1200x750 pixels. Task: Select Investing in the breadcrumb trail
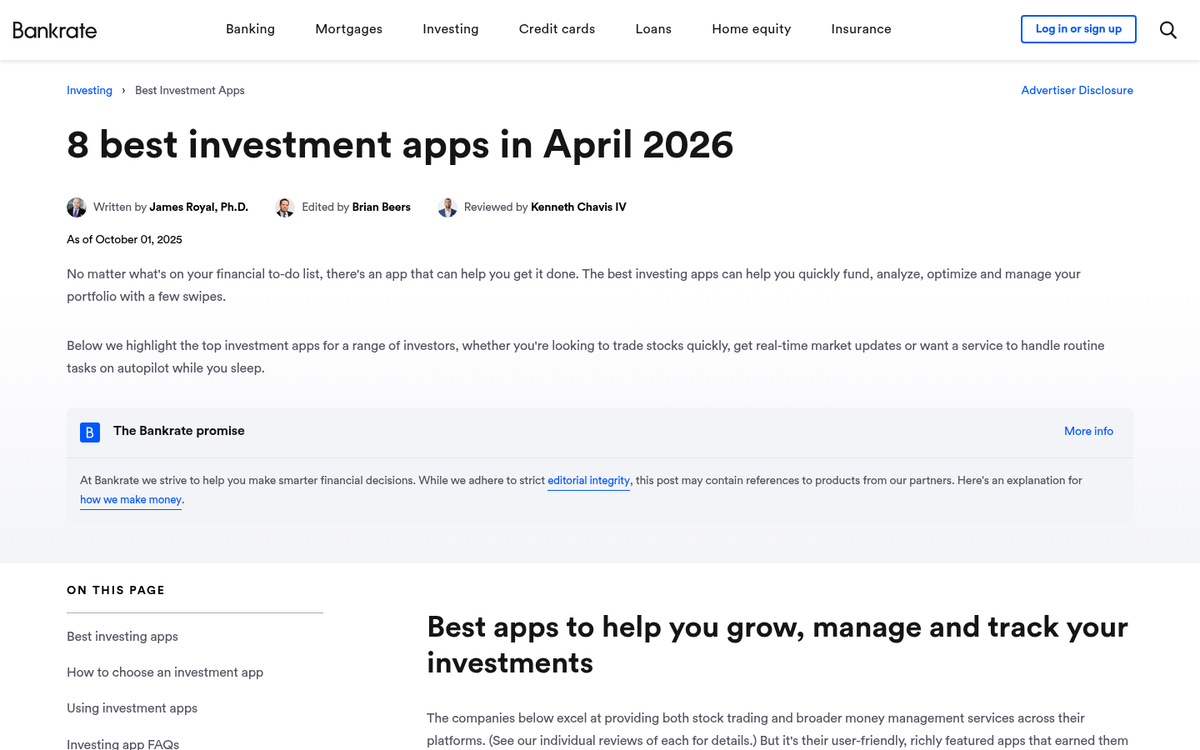point(89,90)
